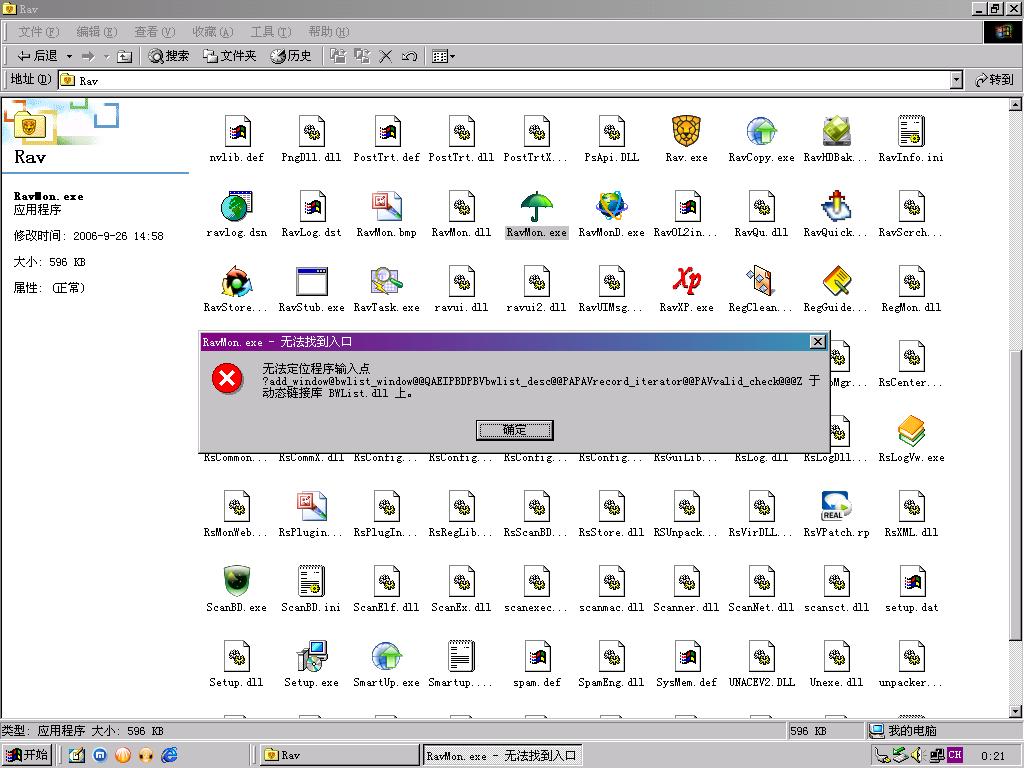Select the Rav.exe lion icon
The height and width of the screenshot is (768, 1024).
point(686,131)
